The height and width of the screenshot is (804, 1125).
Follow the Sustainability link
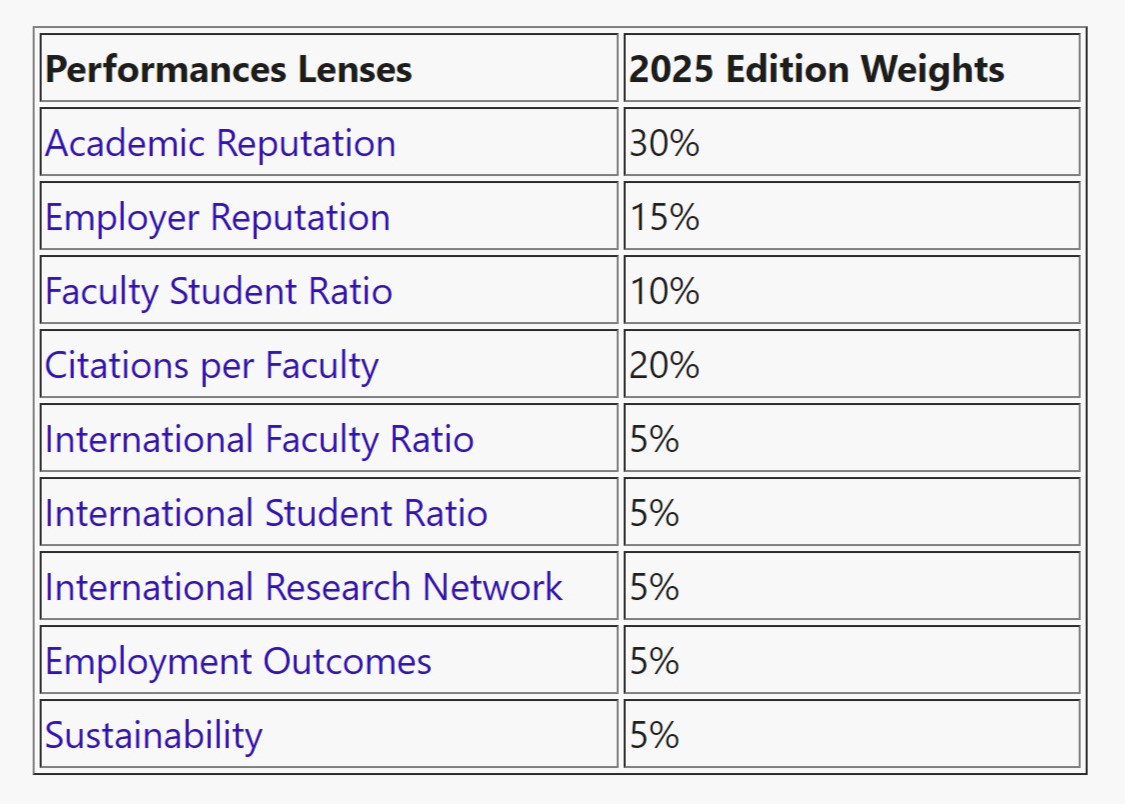pos(153,735)
